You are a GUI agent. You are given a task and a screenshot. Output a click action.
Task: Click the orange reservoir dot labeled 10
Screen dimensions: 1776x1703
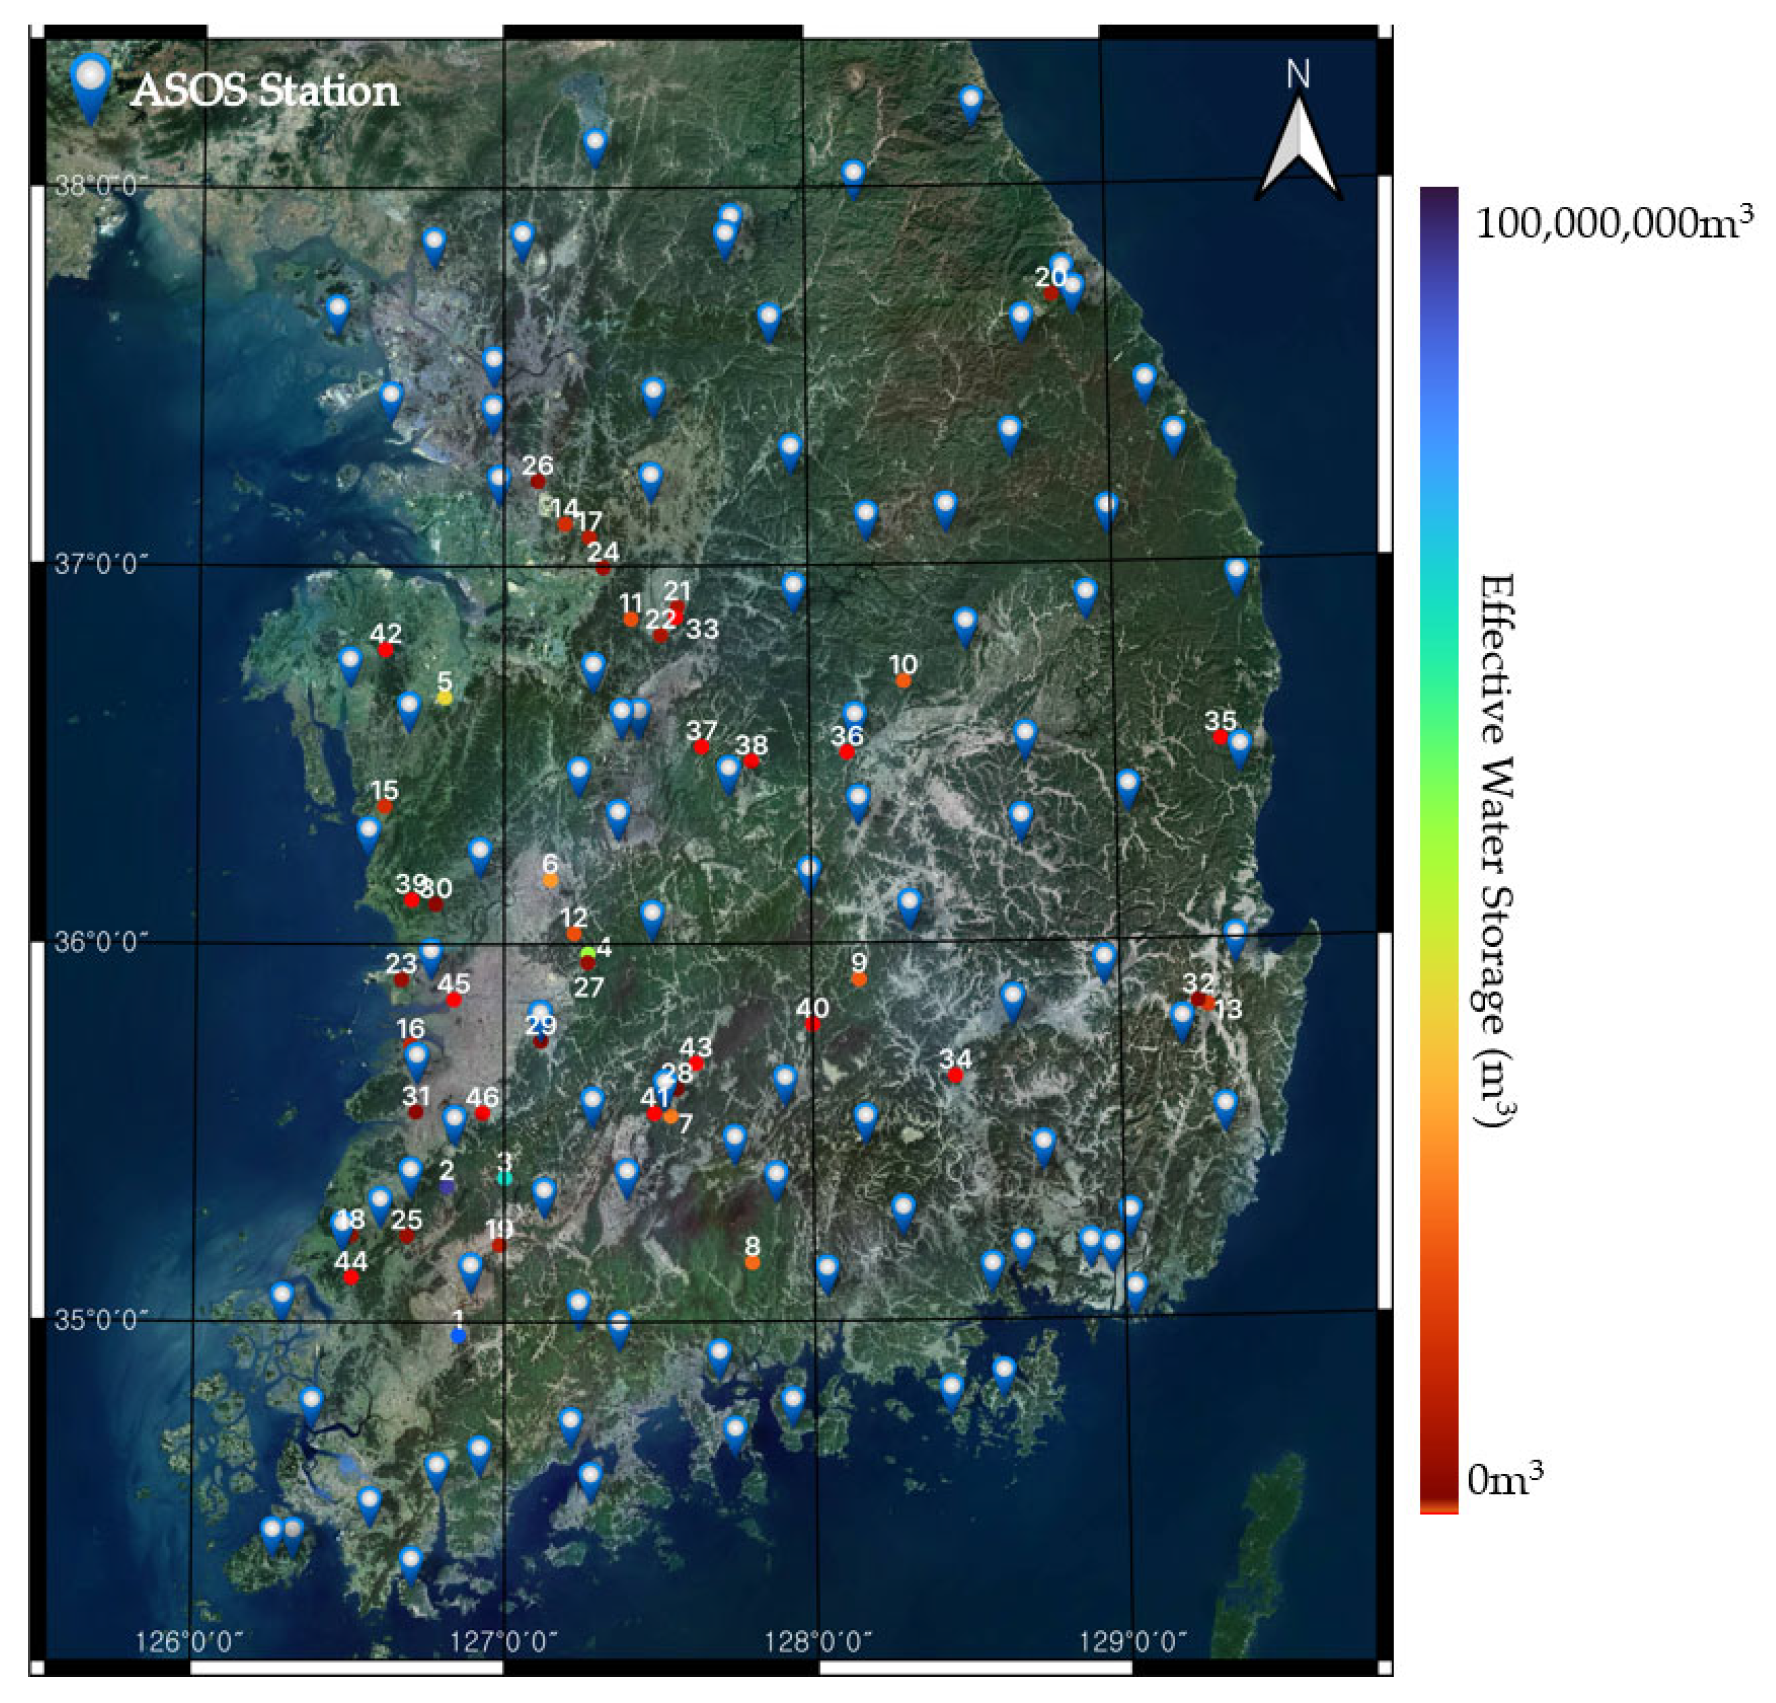(x=903, y=681)
